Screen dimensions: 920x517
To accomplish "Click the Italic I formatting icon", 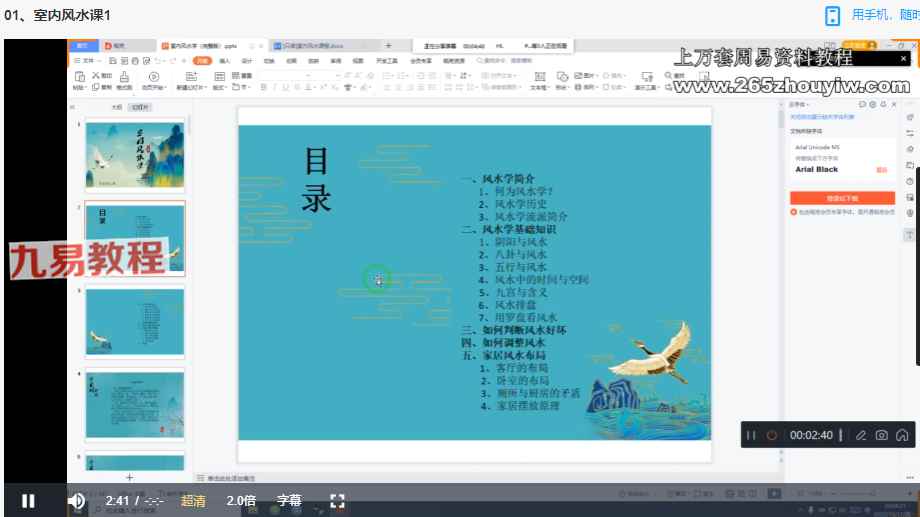I will pos(274,87).
